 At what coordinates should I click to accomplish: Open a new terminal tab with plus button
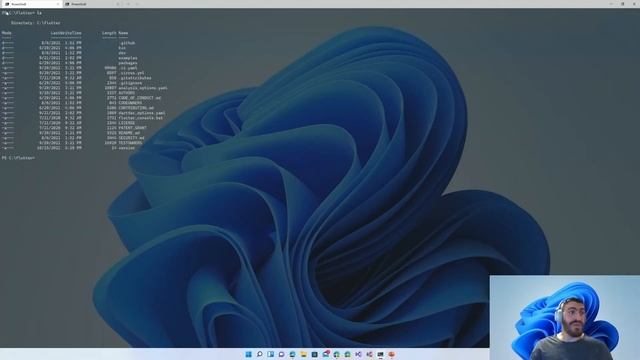tap(128, 4)
